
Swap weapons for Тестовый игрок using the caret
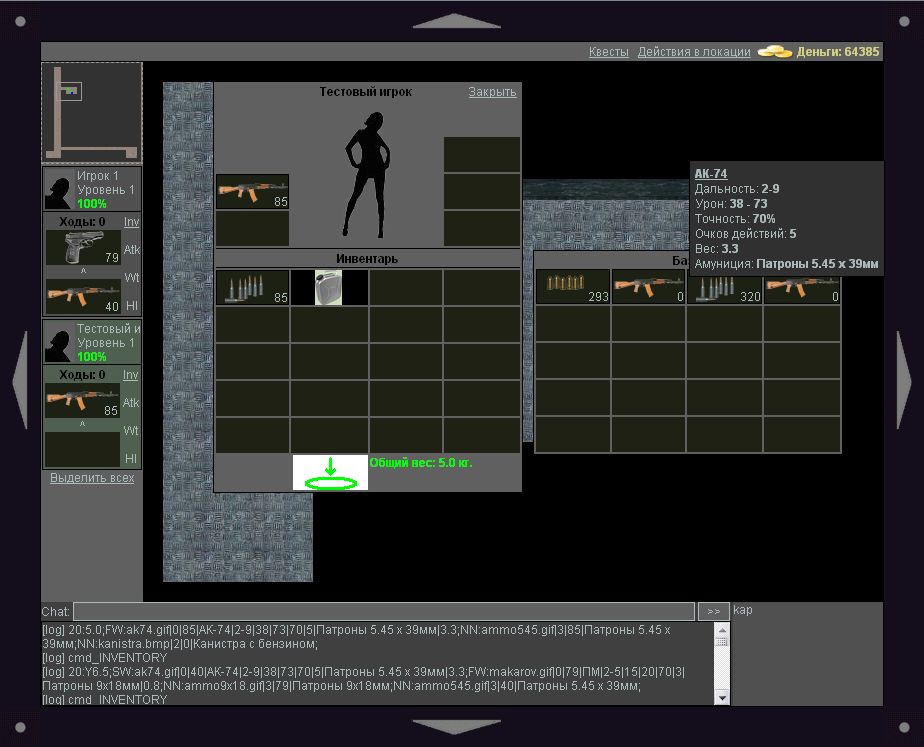point(83,424)
